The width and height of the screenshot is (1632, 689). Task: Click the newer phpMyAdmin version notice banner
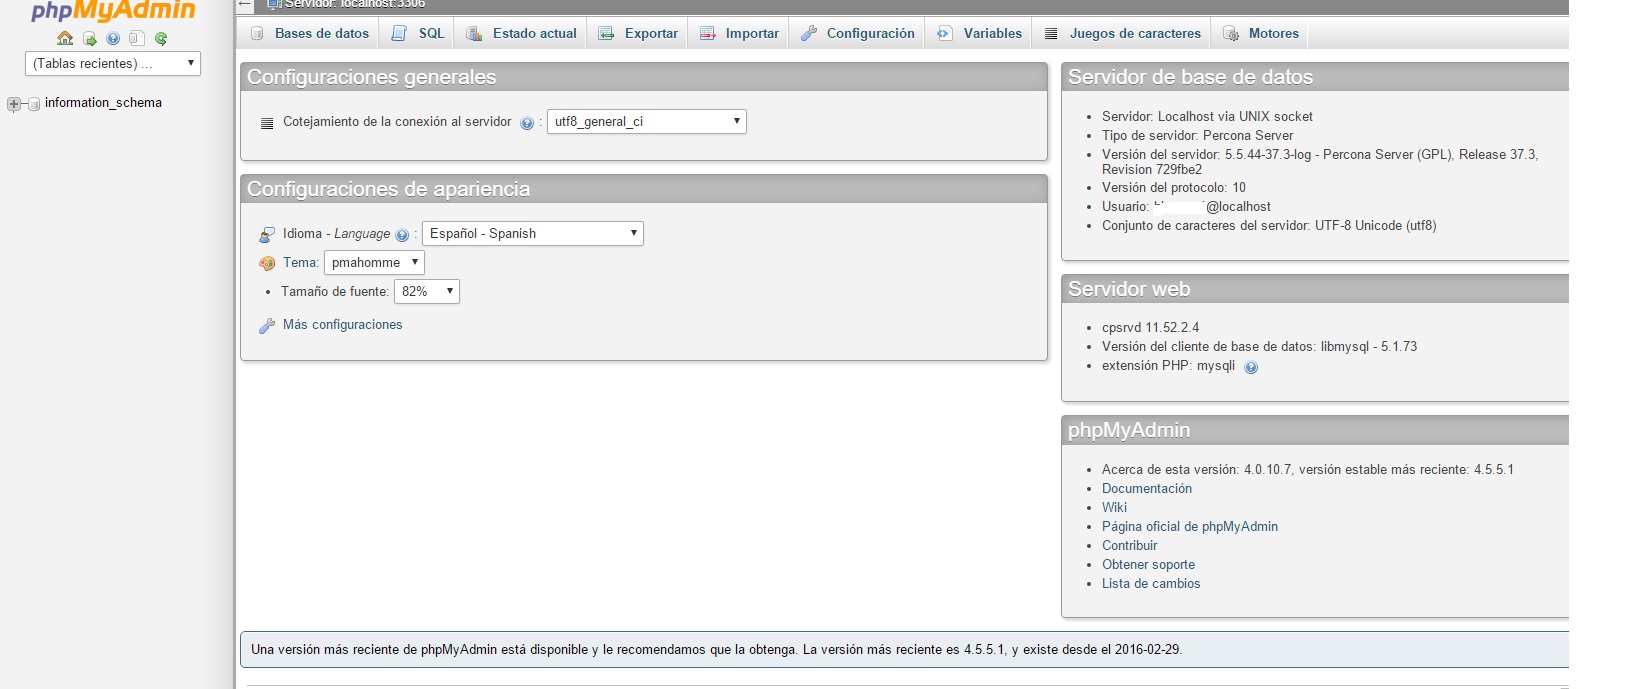tap(904, 649)
